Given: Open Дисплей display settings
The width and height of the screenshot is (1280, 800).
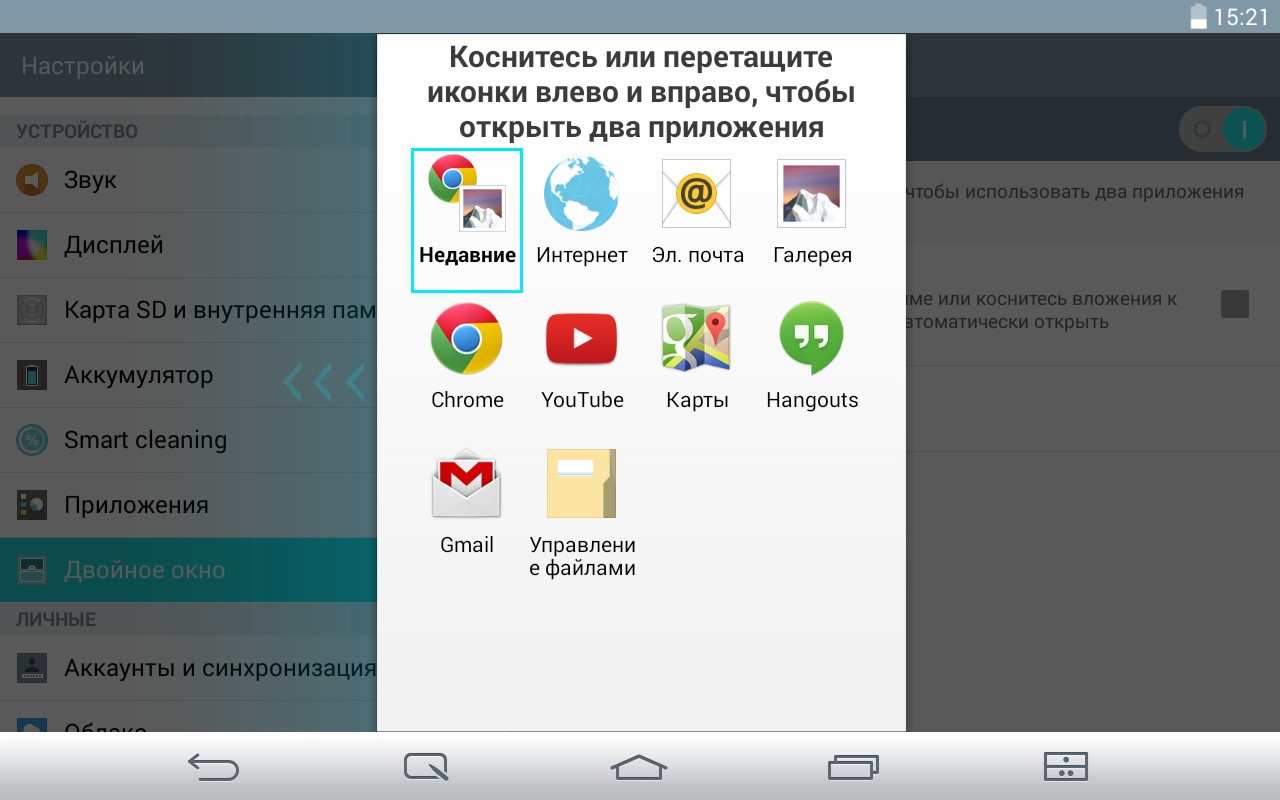Looking at the screenshot, I should click(113, 245).
